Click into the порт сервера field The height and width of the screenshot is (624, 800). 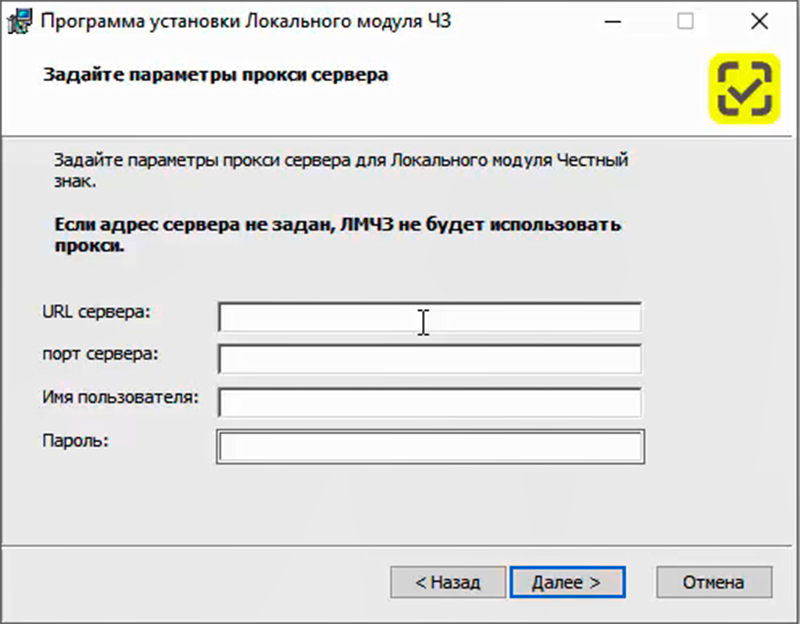429,360
